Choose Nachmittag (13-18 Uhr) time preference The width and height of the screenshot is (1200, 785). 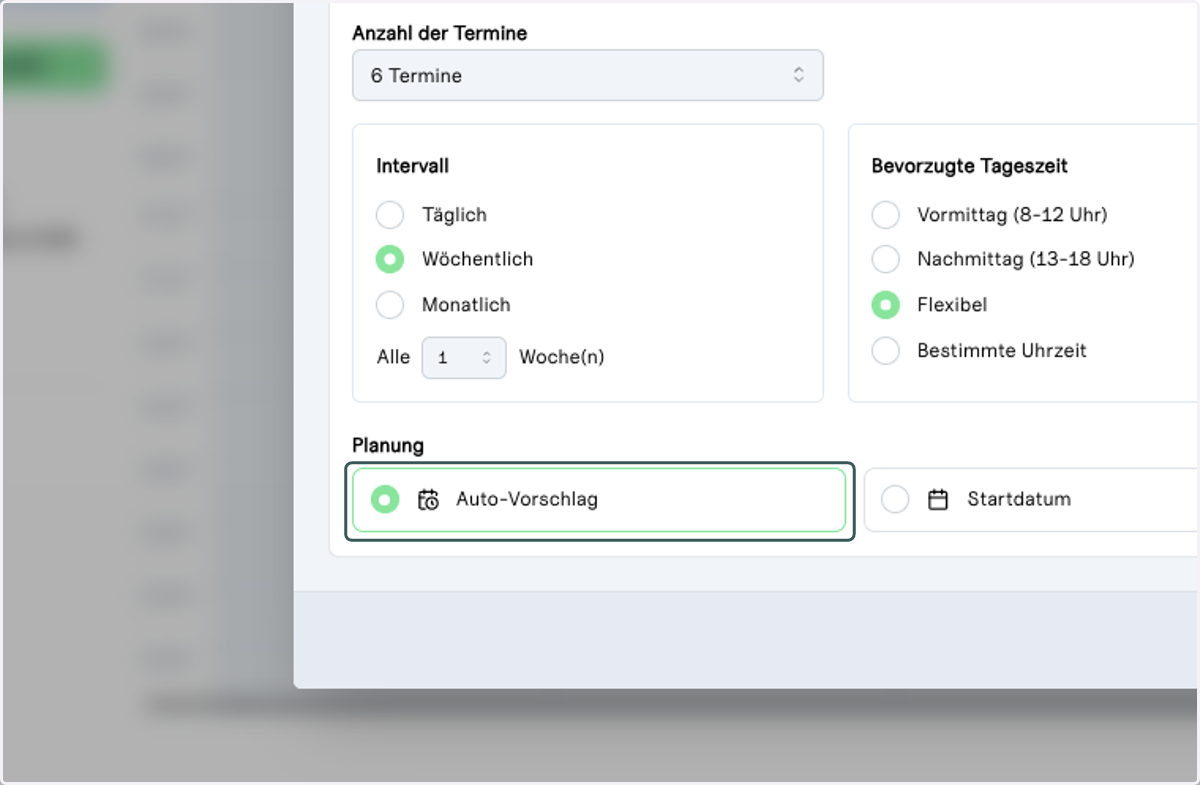(x=885, y=259)
